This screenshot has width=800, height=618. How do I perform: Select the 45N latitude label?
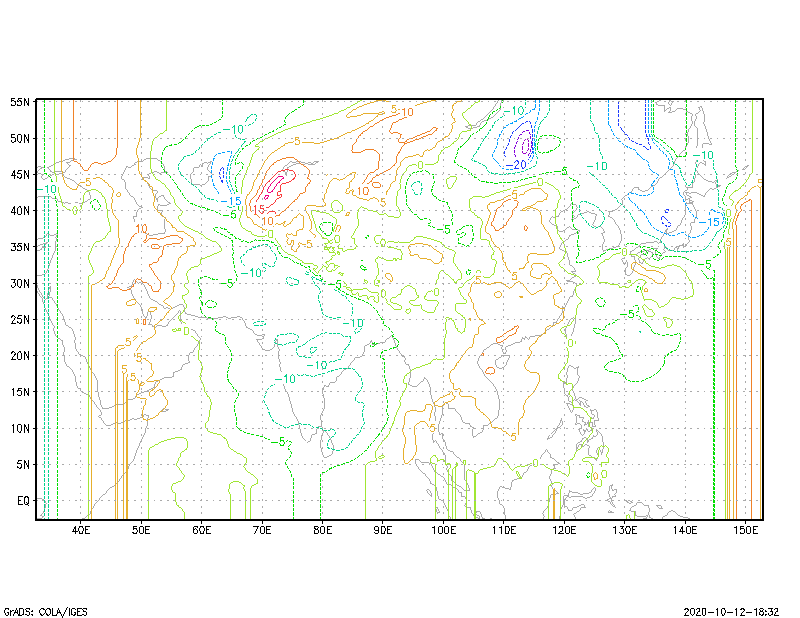point(20,175)
